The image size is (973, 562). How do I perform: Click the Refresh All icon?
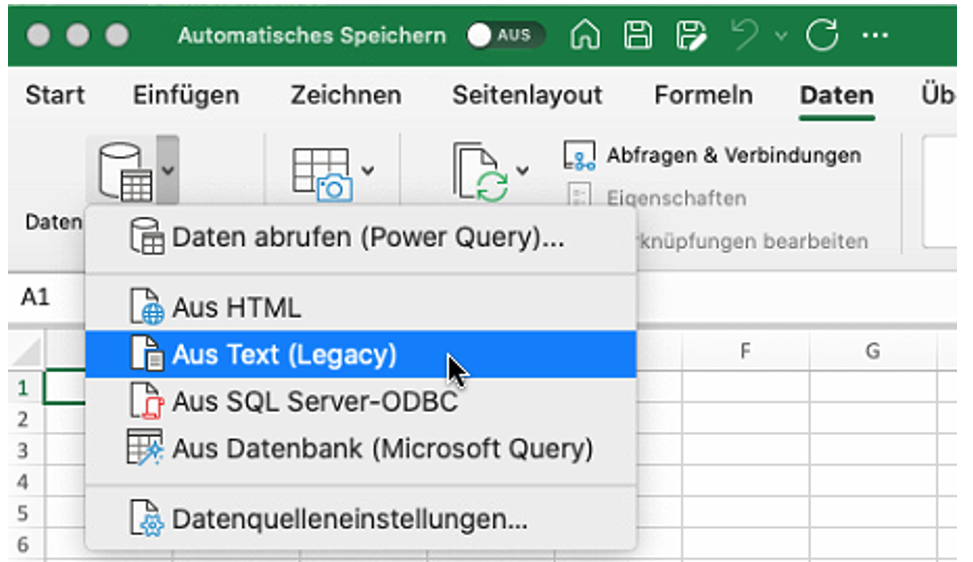click(481, 172)
